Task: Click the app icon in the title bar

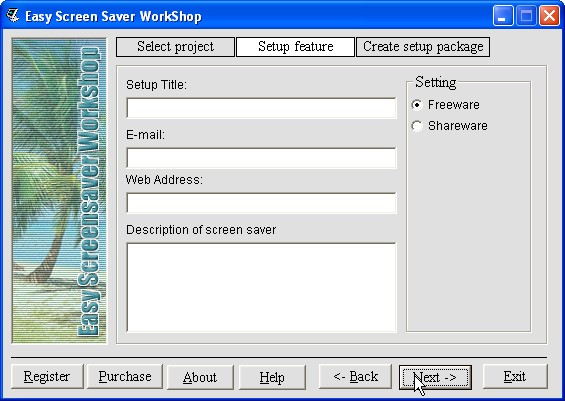Action: pos(12,15)
